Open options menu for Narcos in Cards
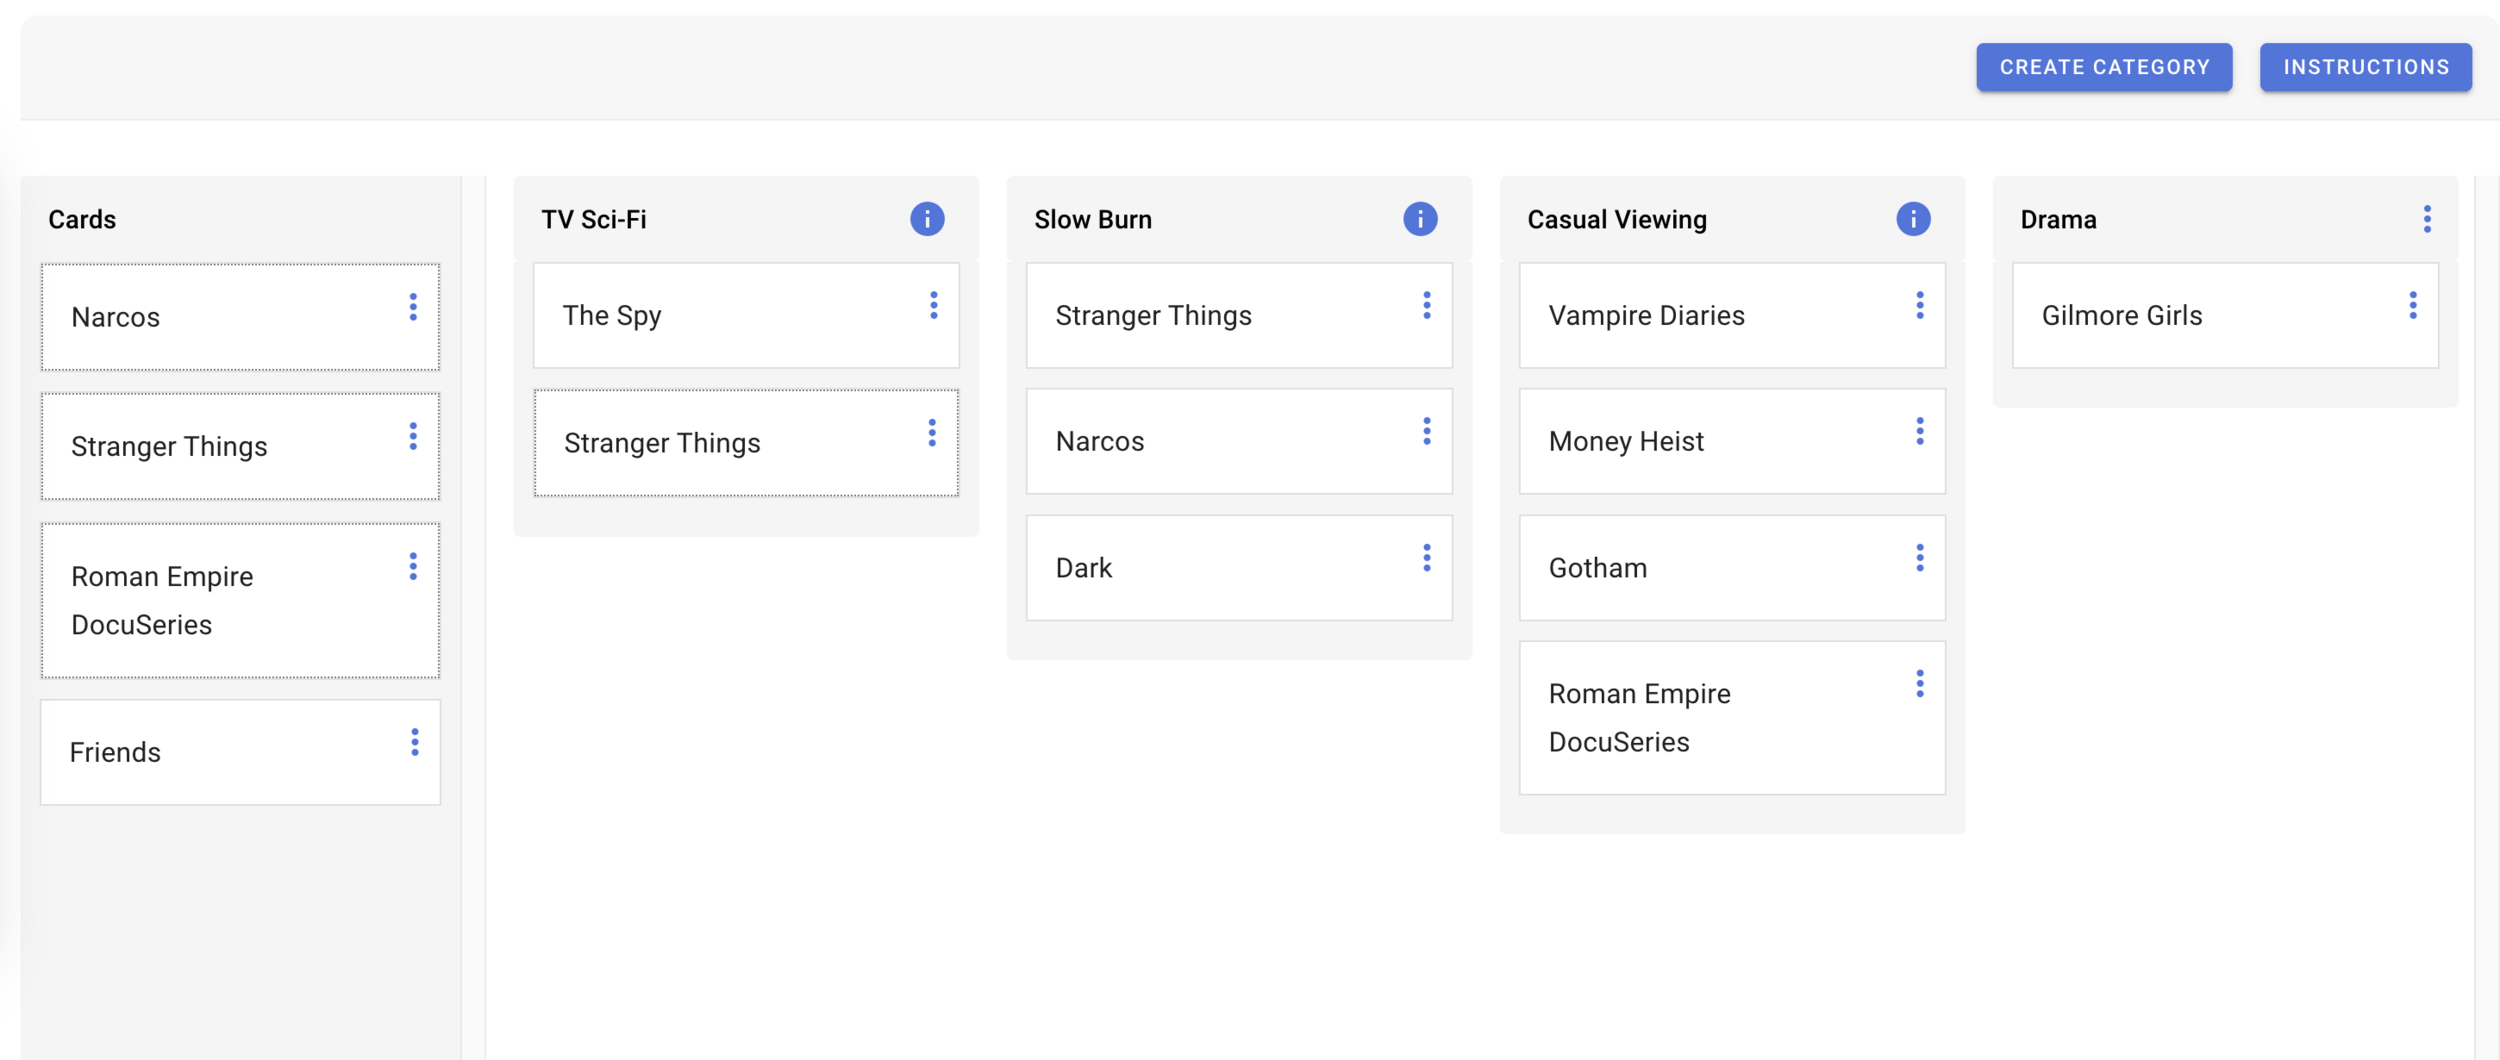The width and height of the screenshot is (2500, 1060). click(x=413, y=307)
